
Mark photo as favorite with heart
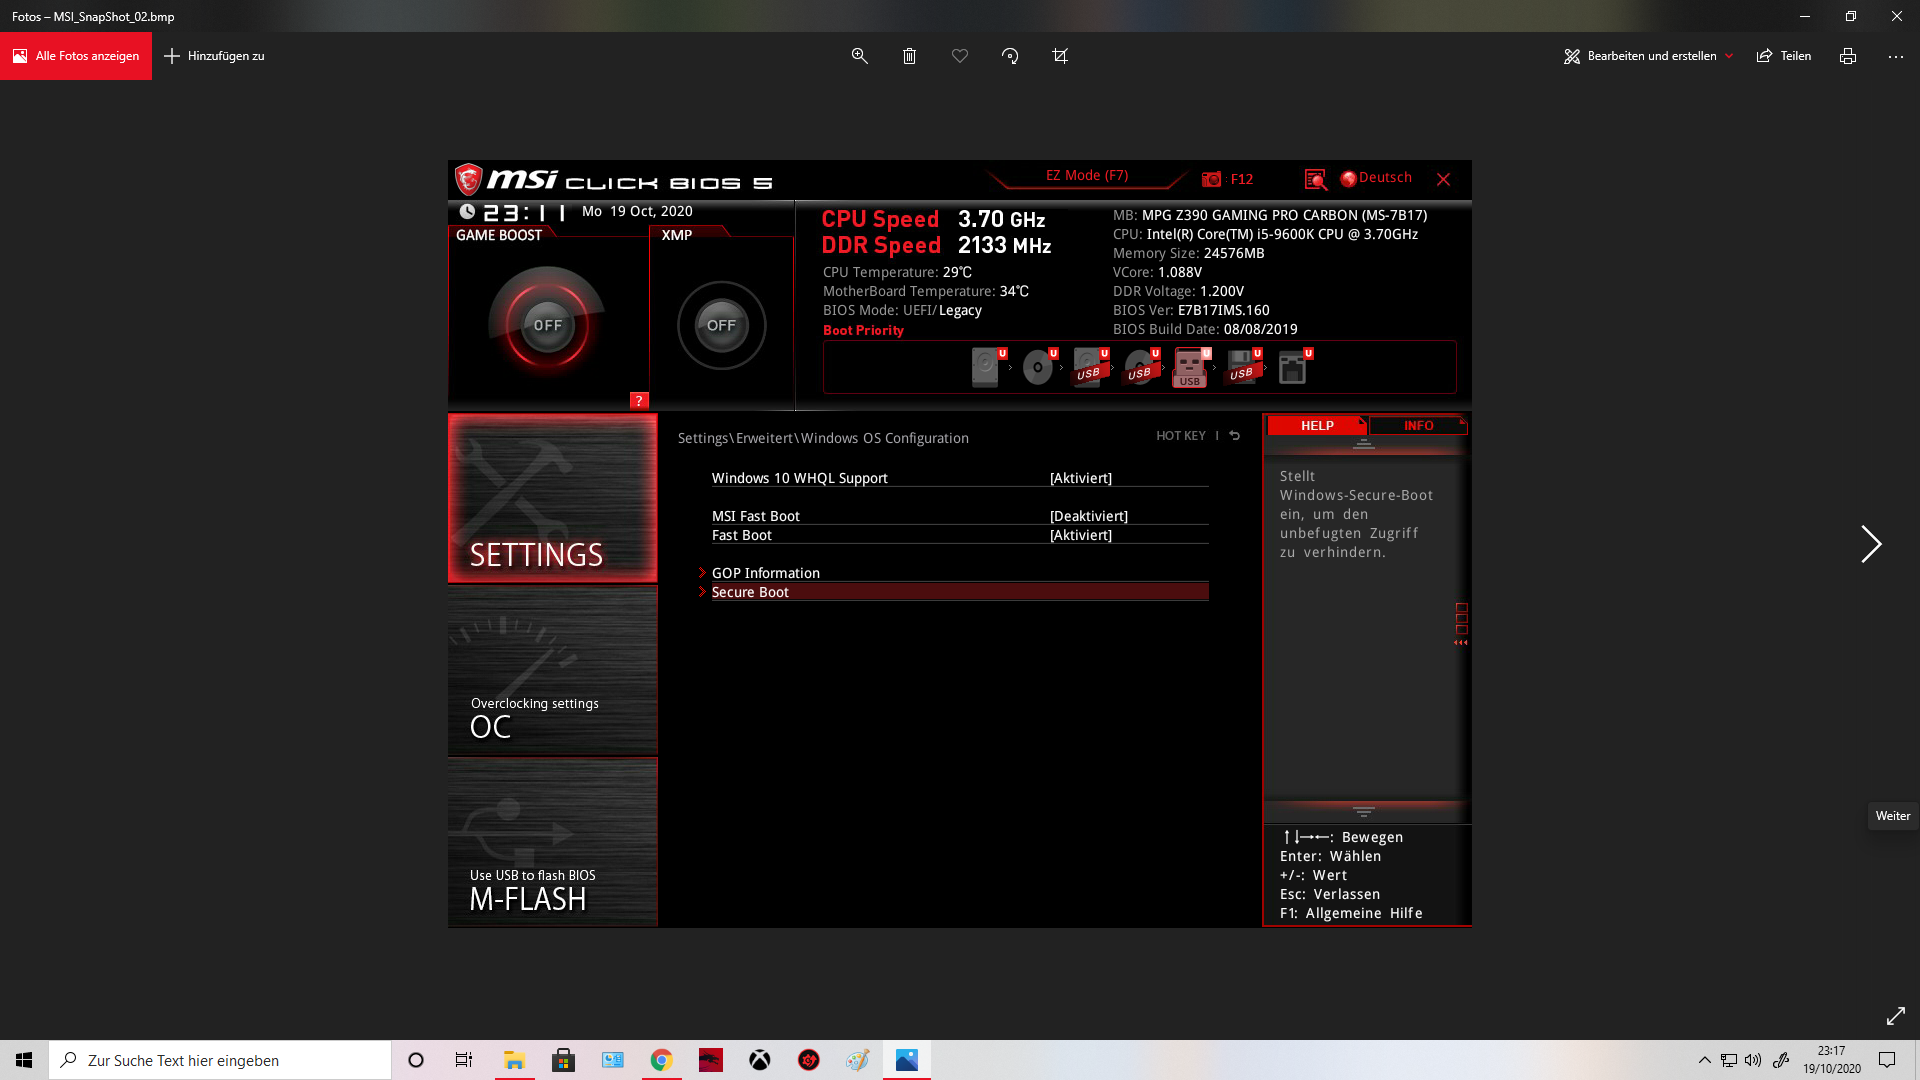point(960,56)
